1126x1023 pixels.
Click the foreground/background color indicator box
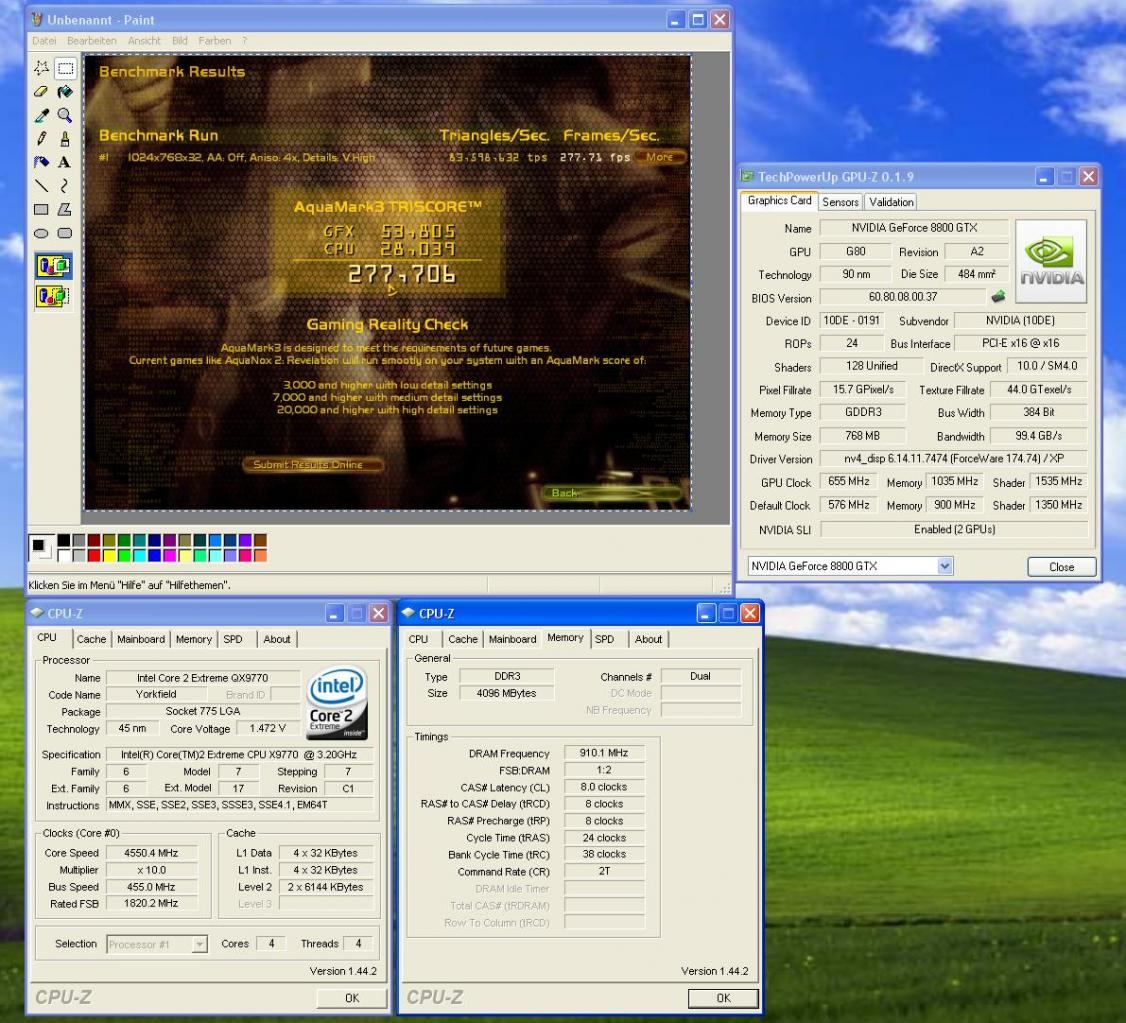click(41, 547)
